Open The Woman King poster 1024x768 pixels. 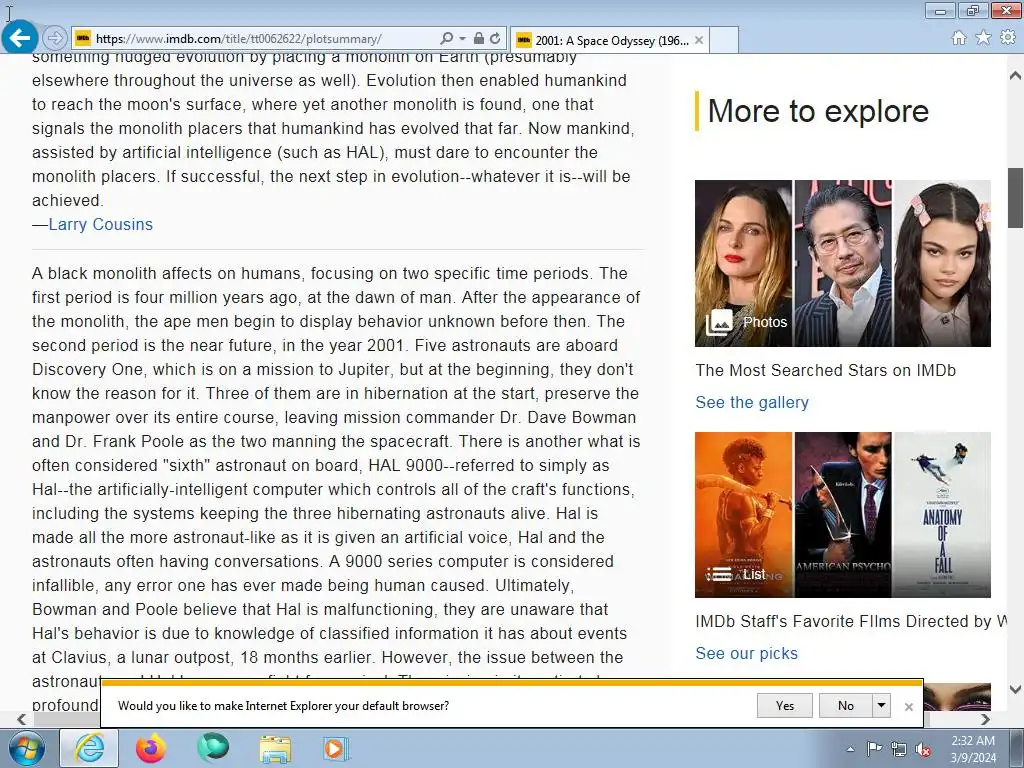tap(743, 515)
